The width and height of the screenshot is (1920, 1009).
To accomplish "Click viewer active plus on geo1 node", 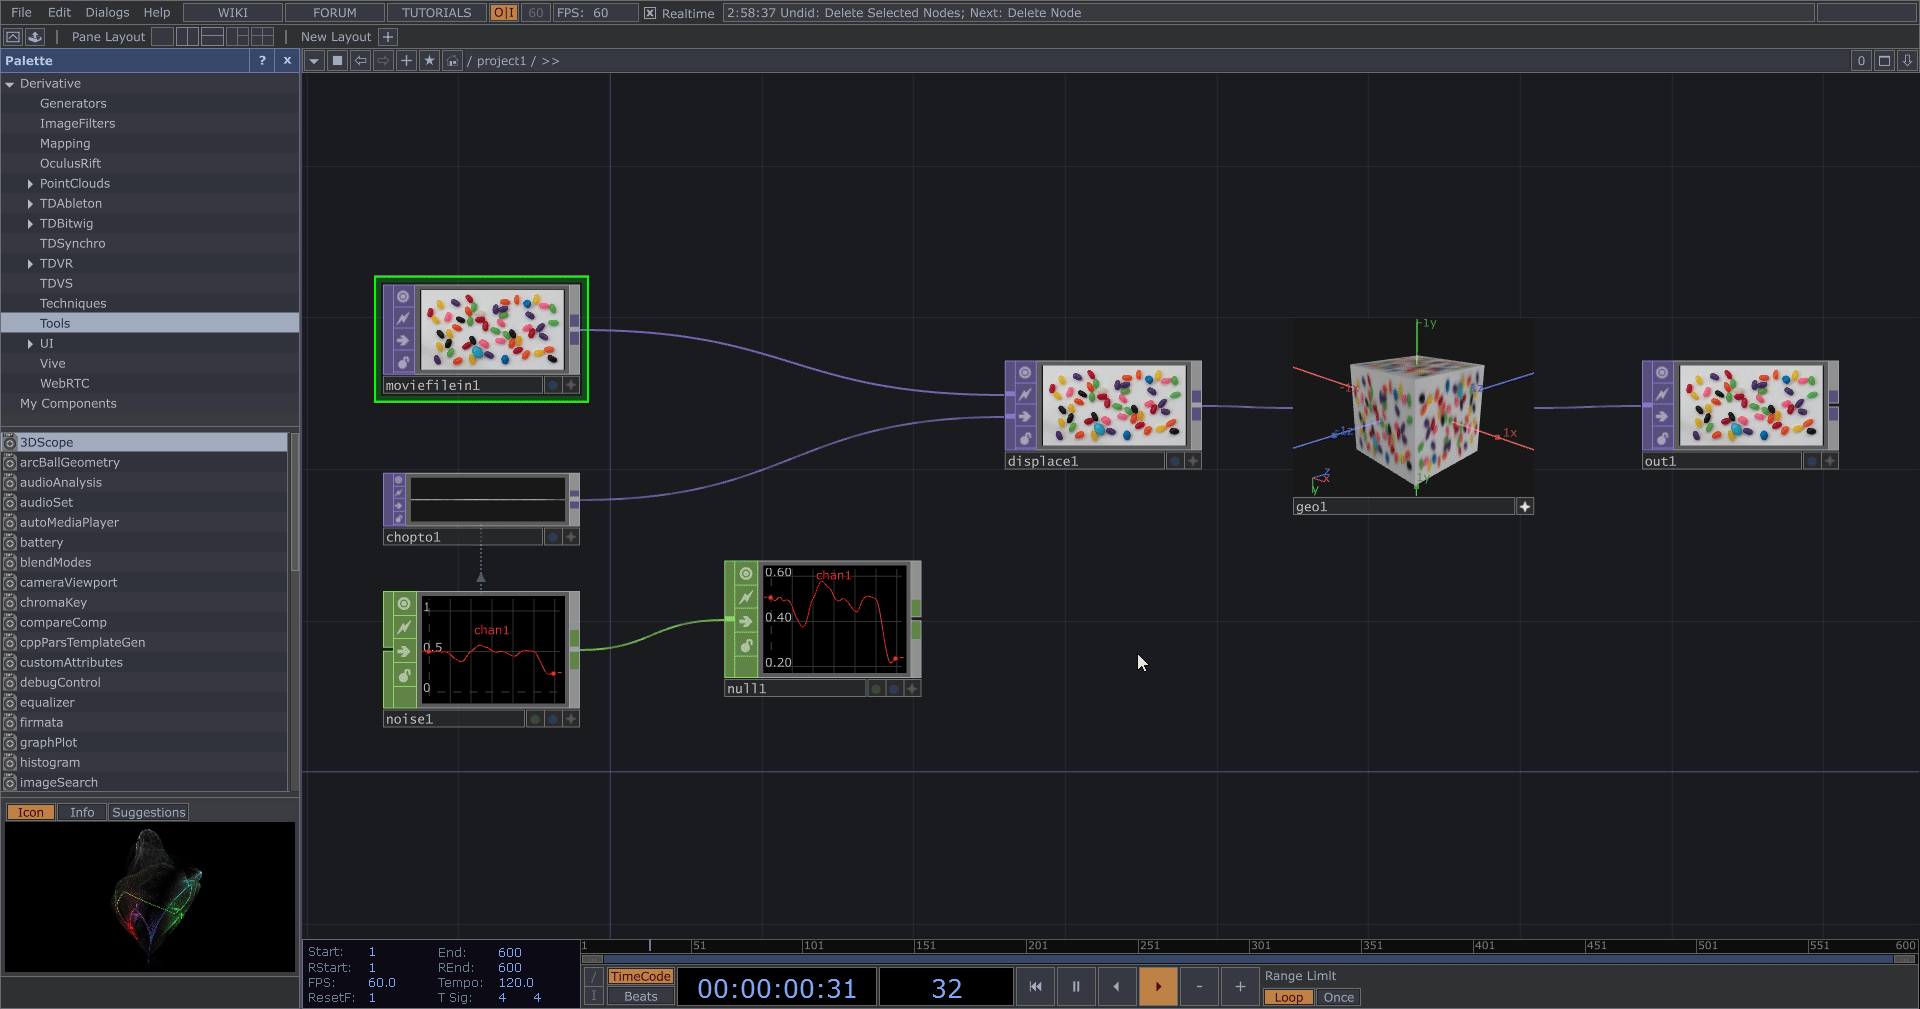I will [1525, 507].
